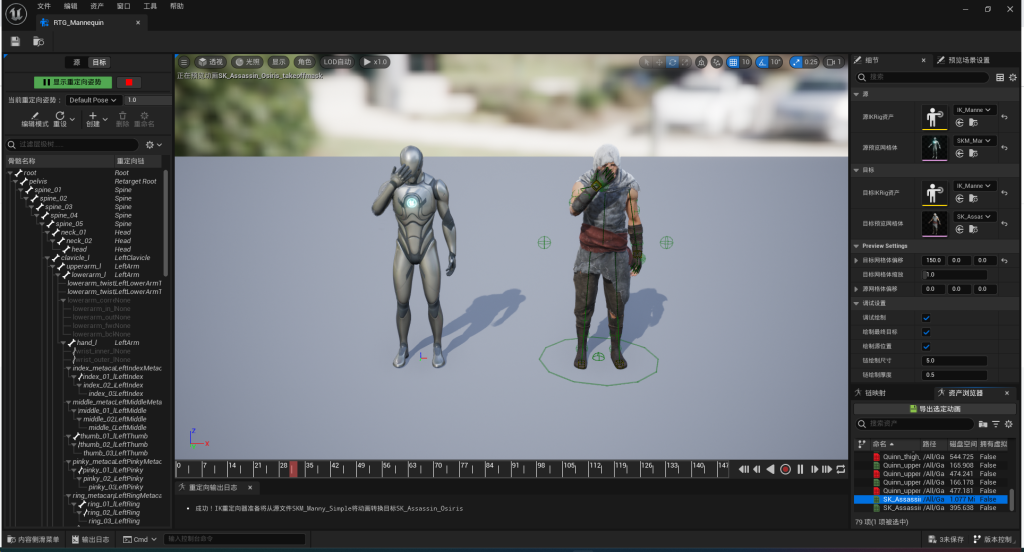Image resolution: width=1024 pixels, height=552 pixels.
Task: Play the animation in reverse
Action: [x=771, y=469]
